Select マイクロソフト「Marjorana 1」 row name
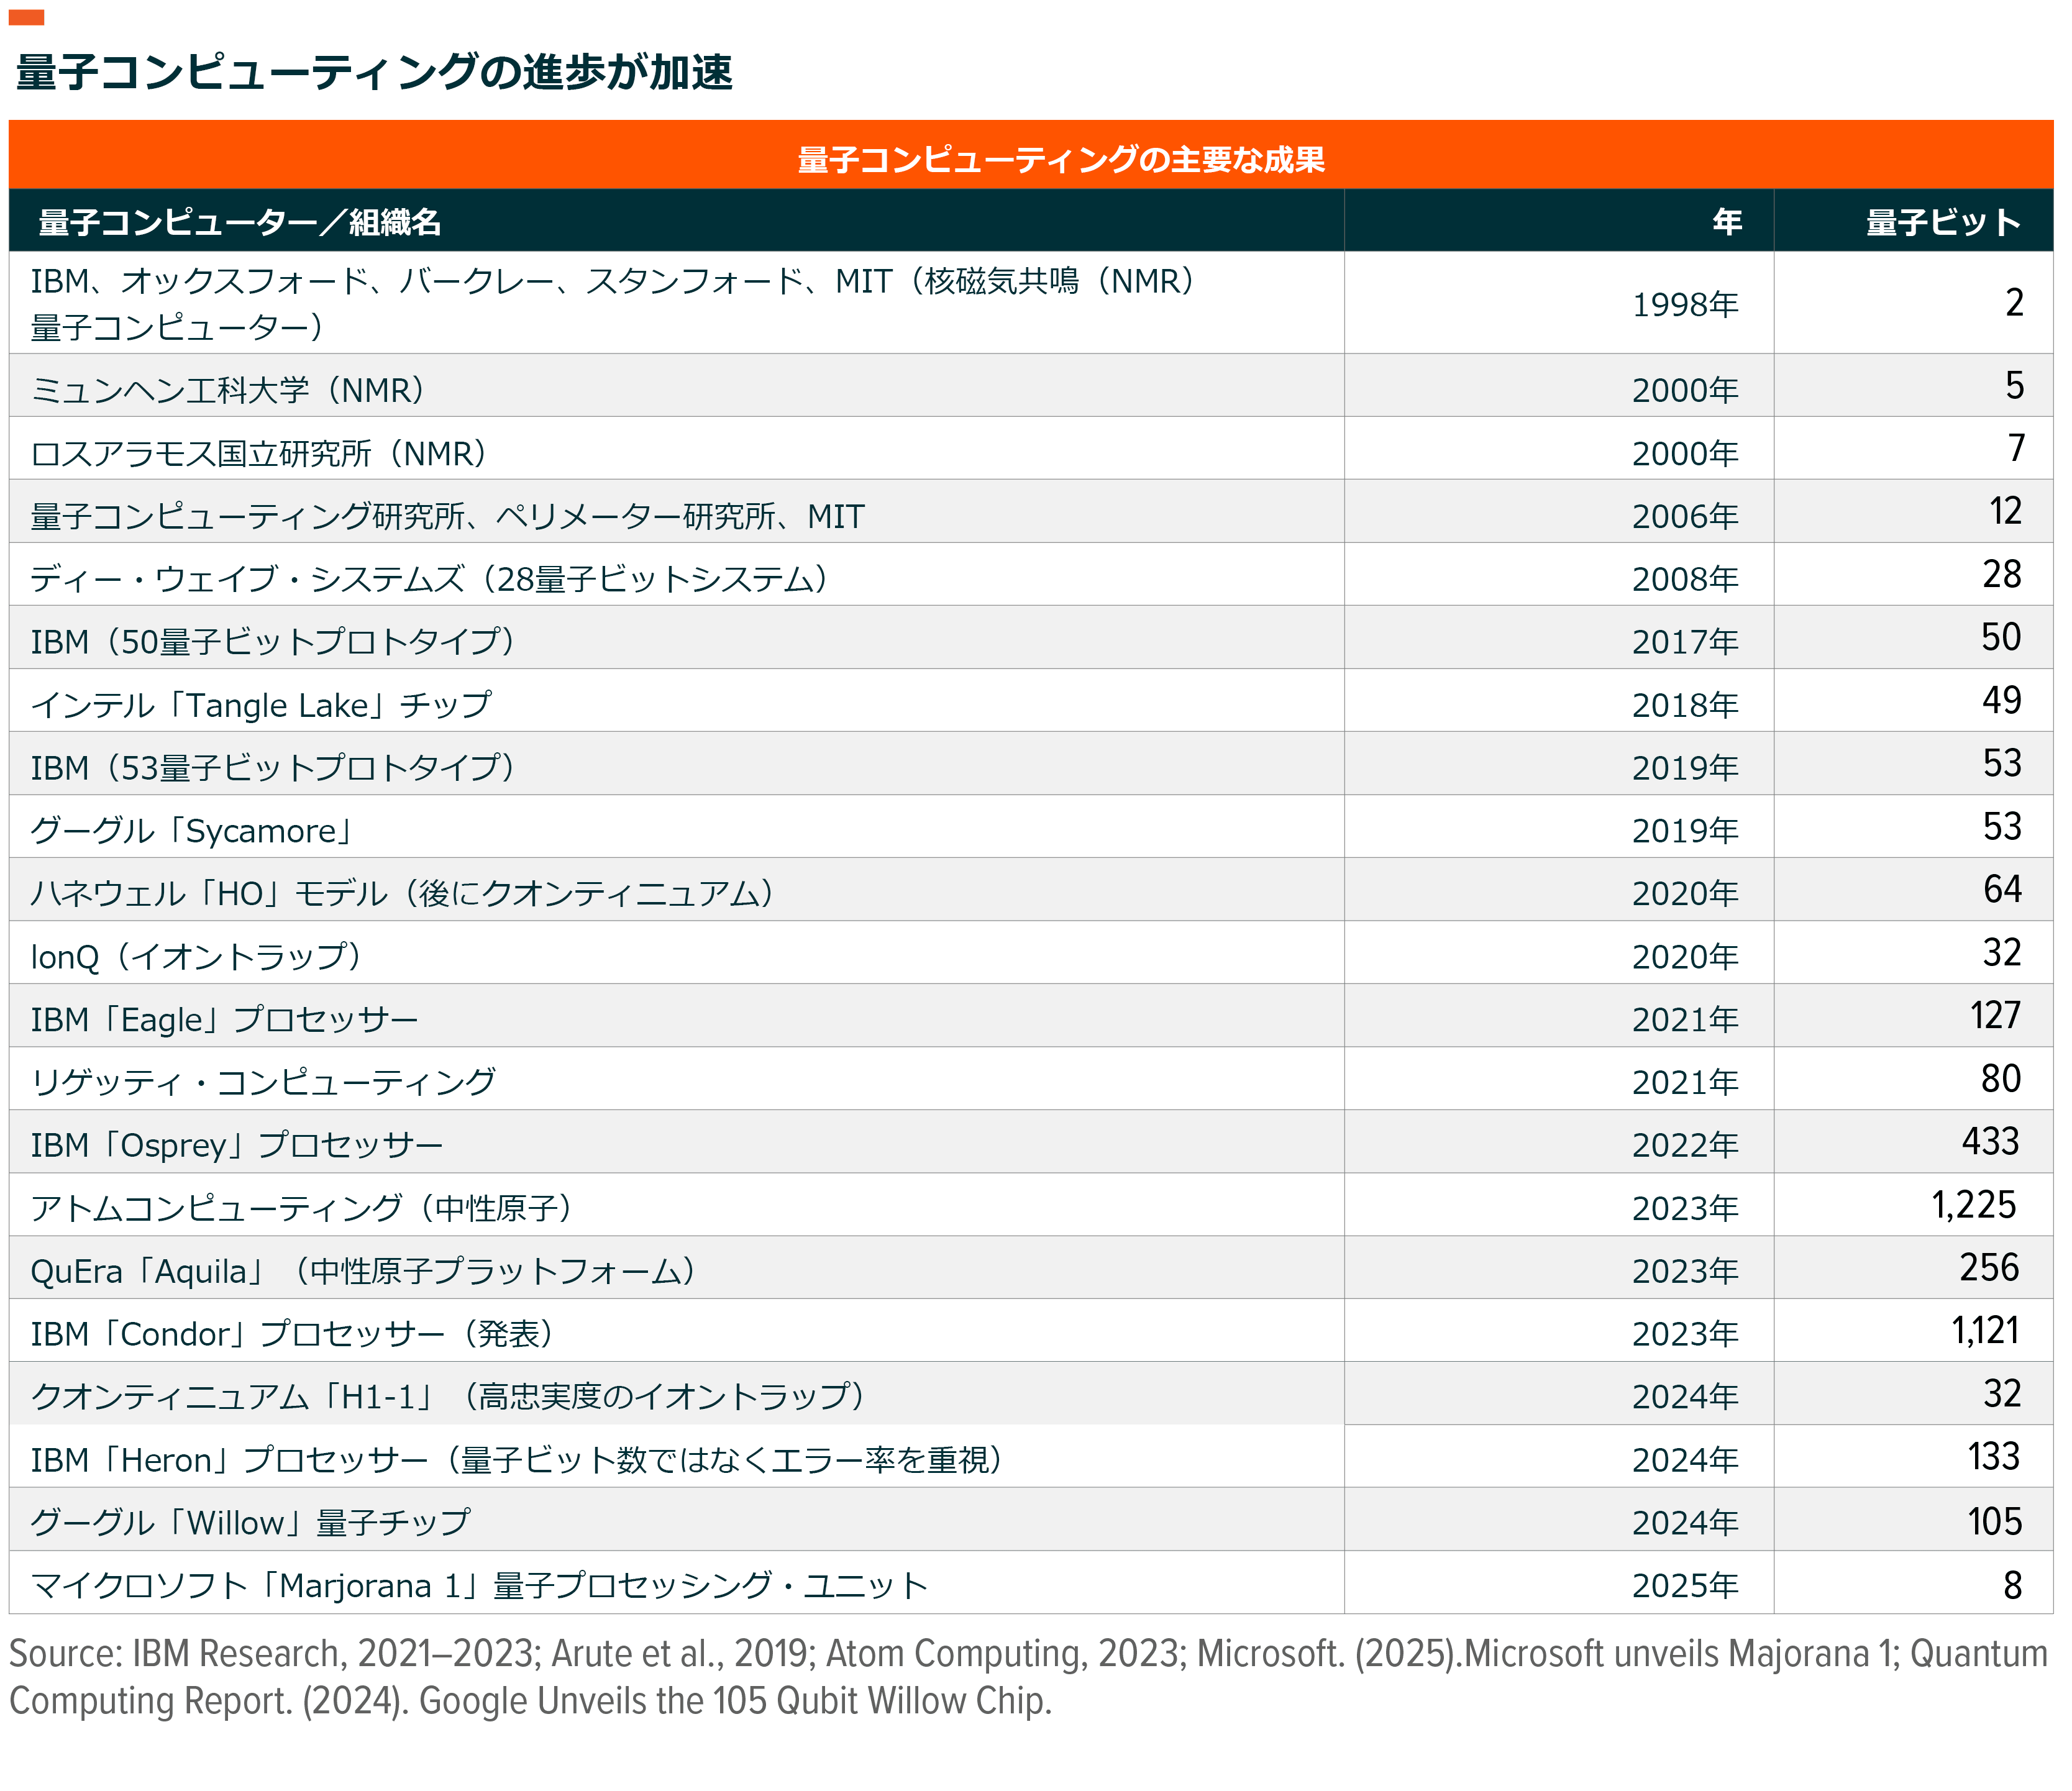The width and height of the screenshot is (2072, 1791). 479,1586
